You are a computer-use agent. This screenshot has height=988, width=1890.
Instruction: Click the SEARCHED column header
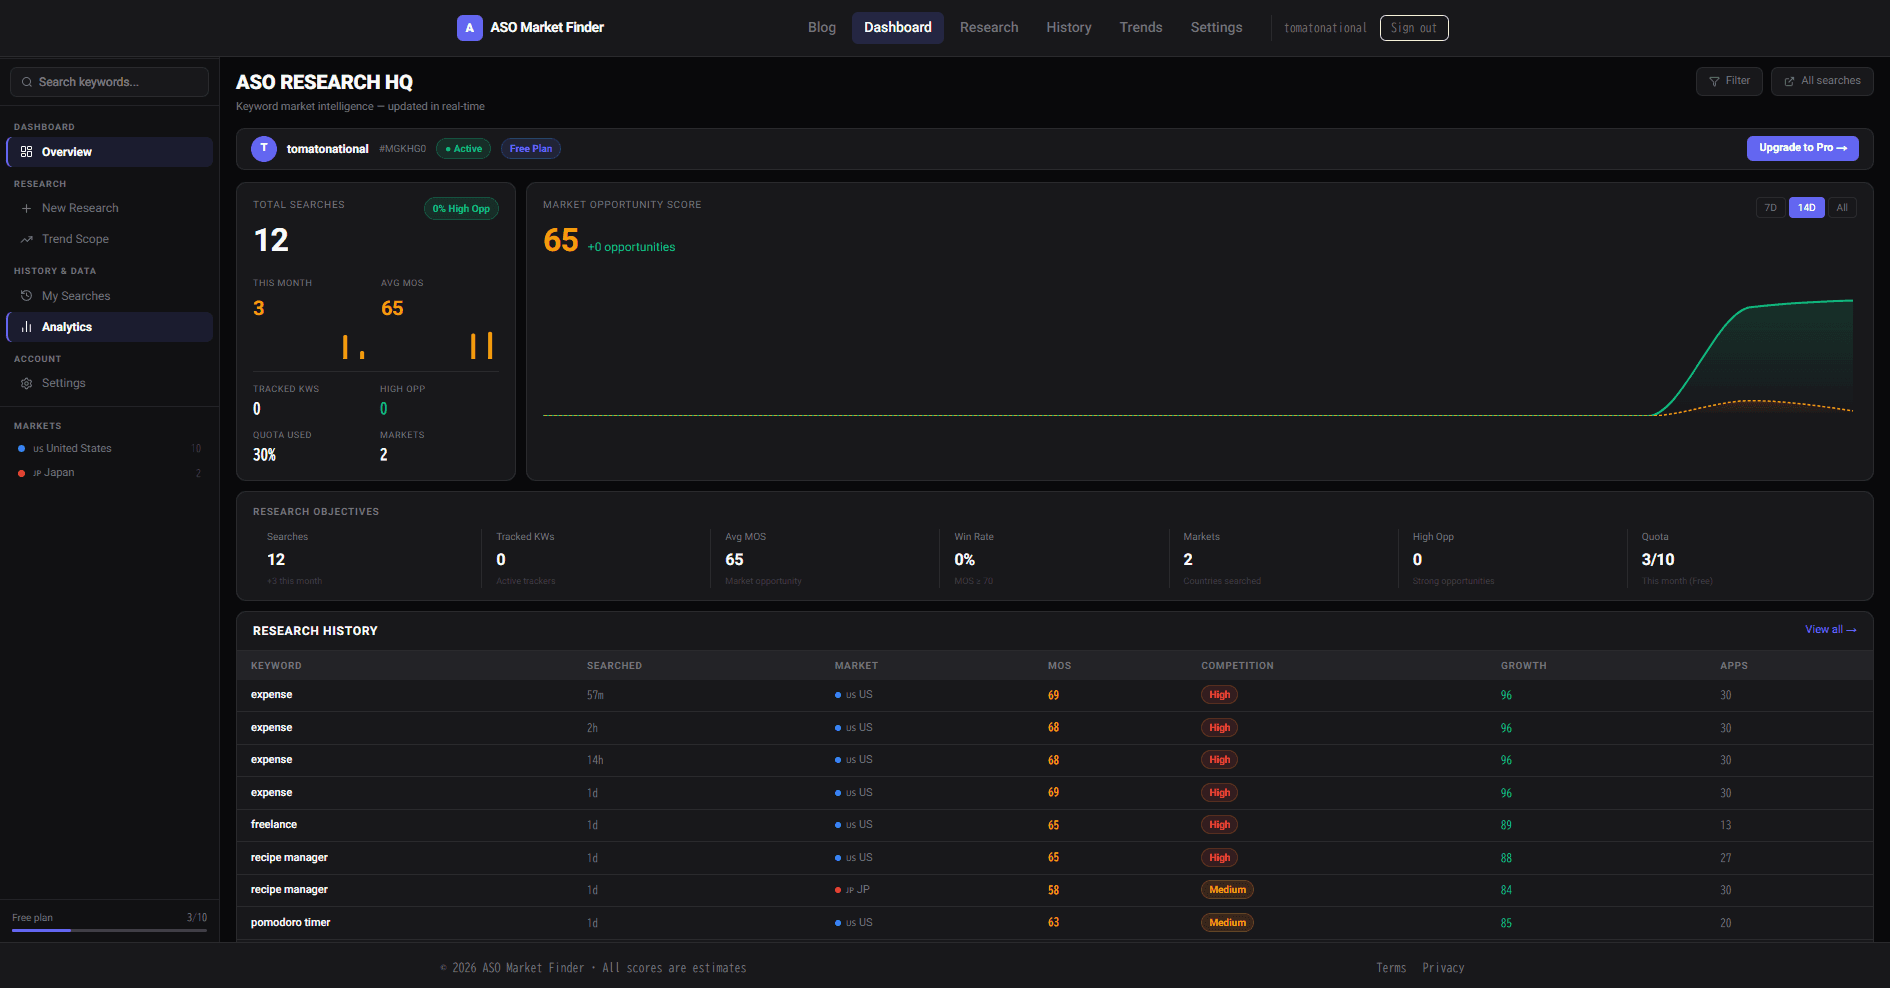coord(614,666)
